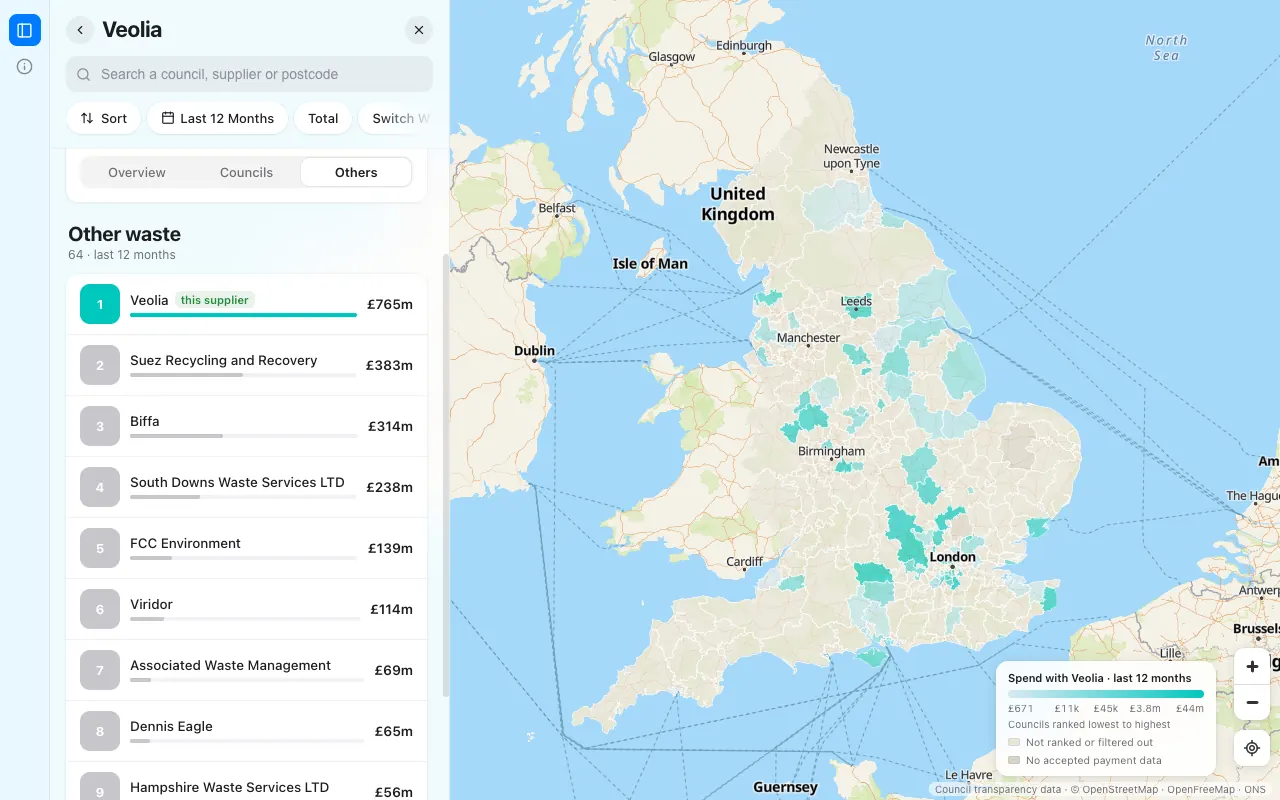The image size is (1280, 800).
Task: Click the £383m Suez spend value
Action: [x=389, y=365]
